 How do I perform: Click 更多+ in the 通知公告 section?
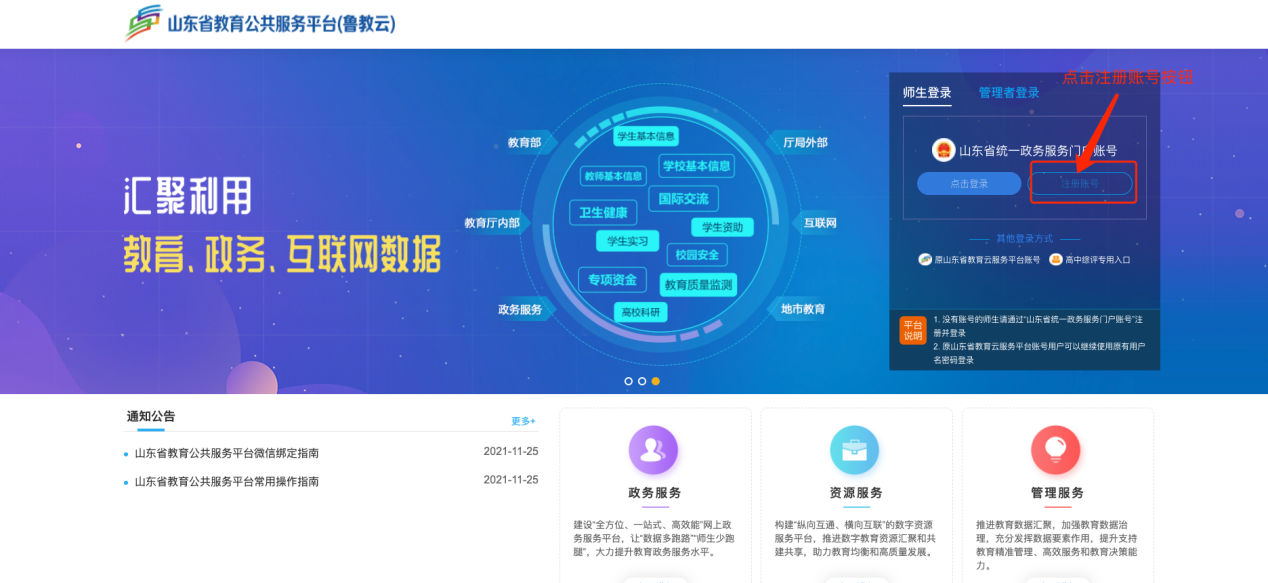coord(524,421)
